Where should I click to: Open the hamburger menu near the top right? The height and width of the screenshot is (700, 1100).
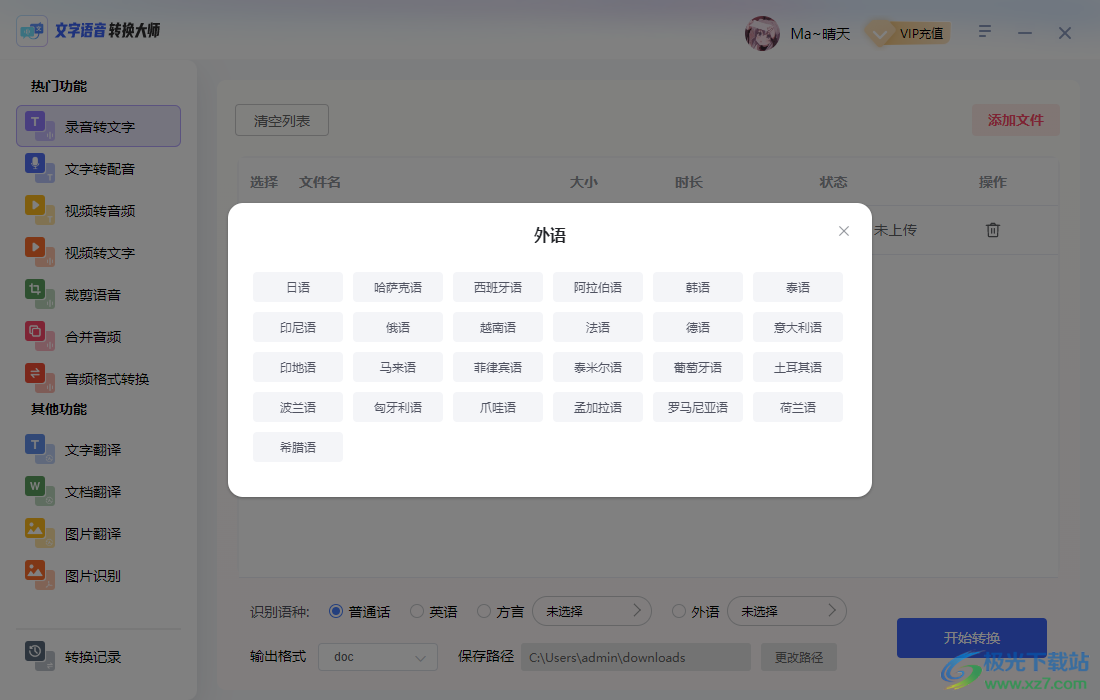coord(984,32)
